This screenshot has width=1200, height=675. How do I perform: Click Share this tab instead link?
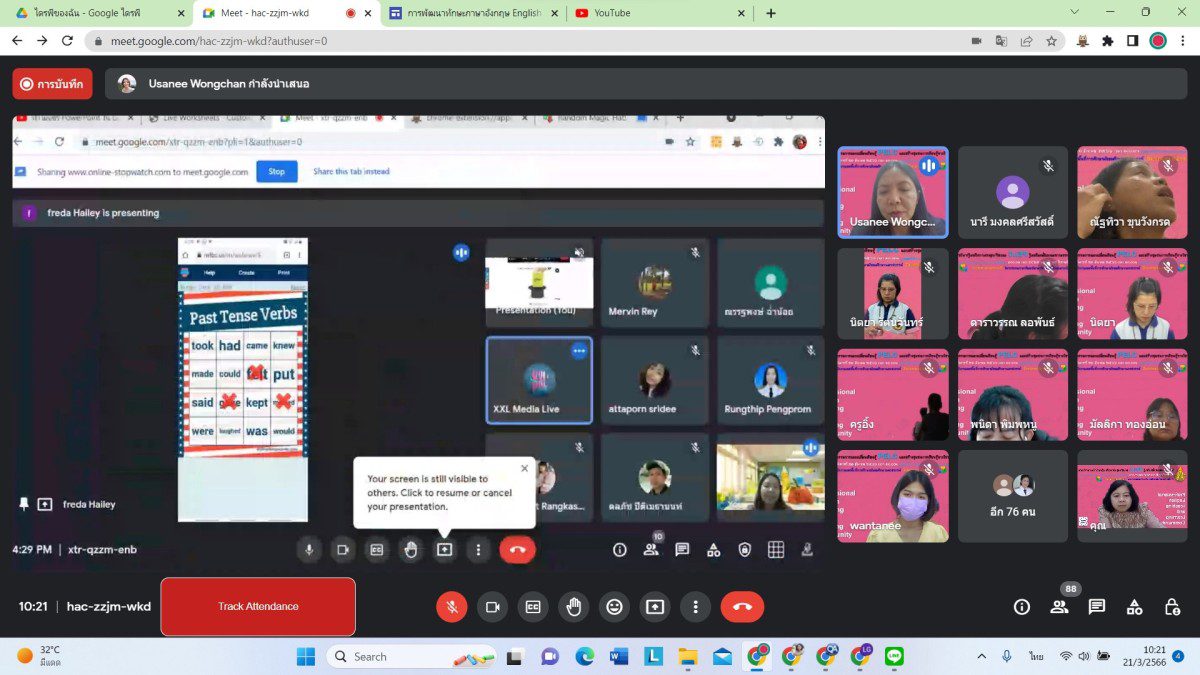pyautogui.click(x=351, y=171)
